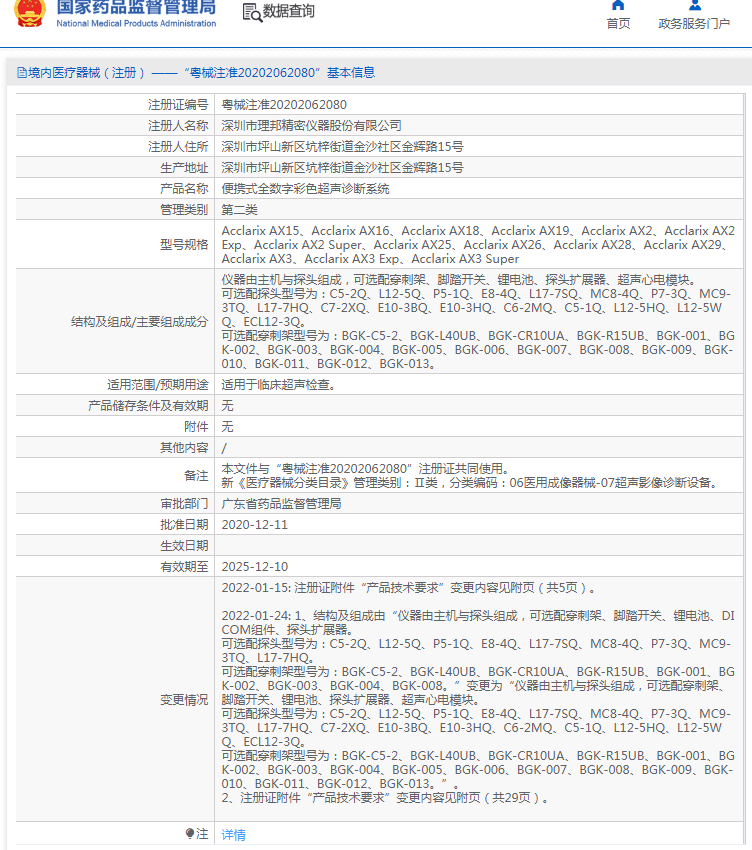The height and width of the screenshot is (850, 752).
Task: Select 第二类 management category value
Action: [x=239, y=210]
